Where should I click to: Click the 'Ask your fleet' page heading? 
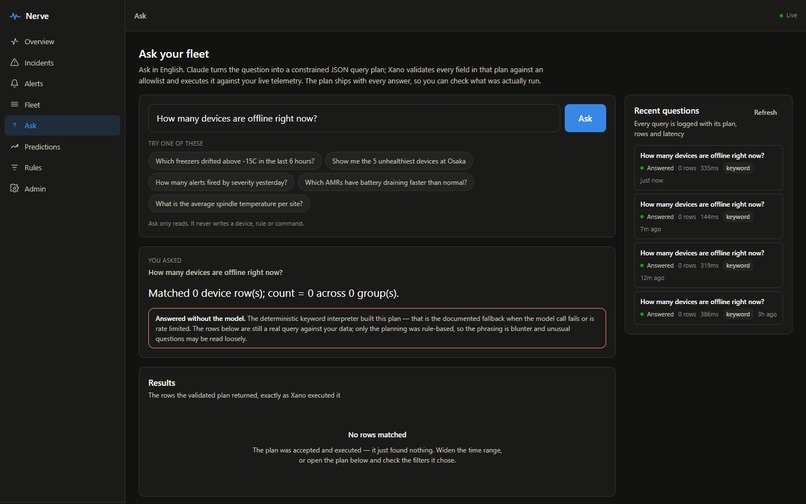coord(174,54)
